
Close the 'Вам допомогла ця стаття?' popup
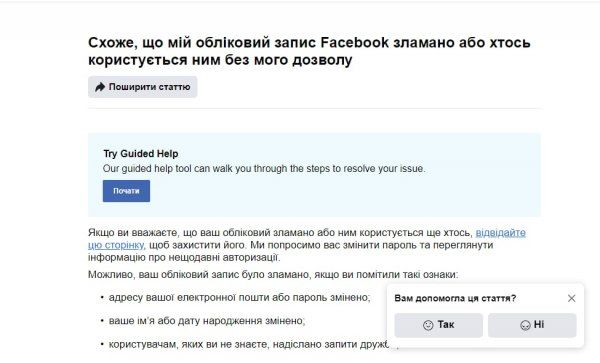(571, 298)
